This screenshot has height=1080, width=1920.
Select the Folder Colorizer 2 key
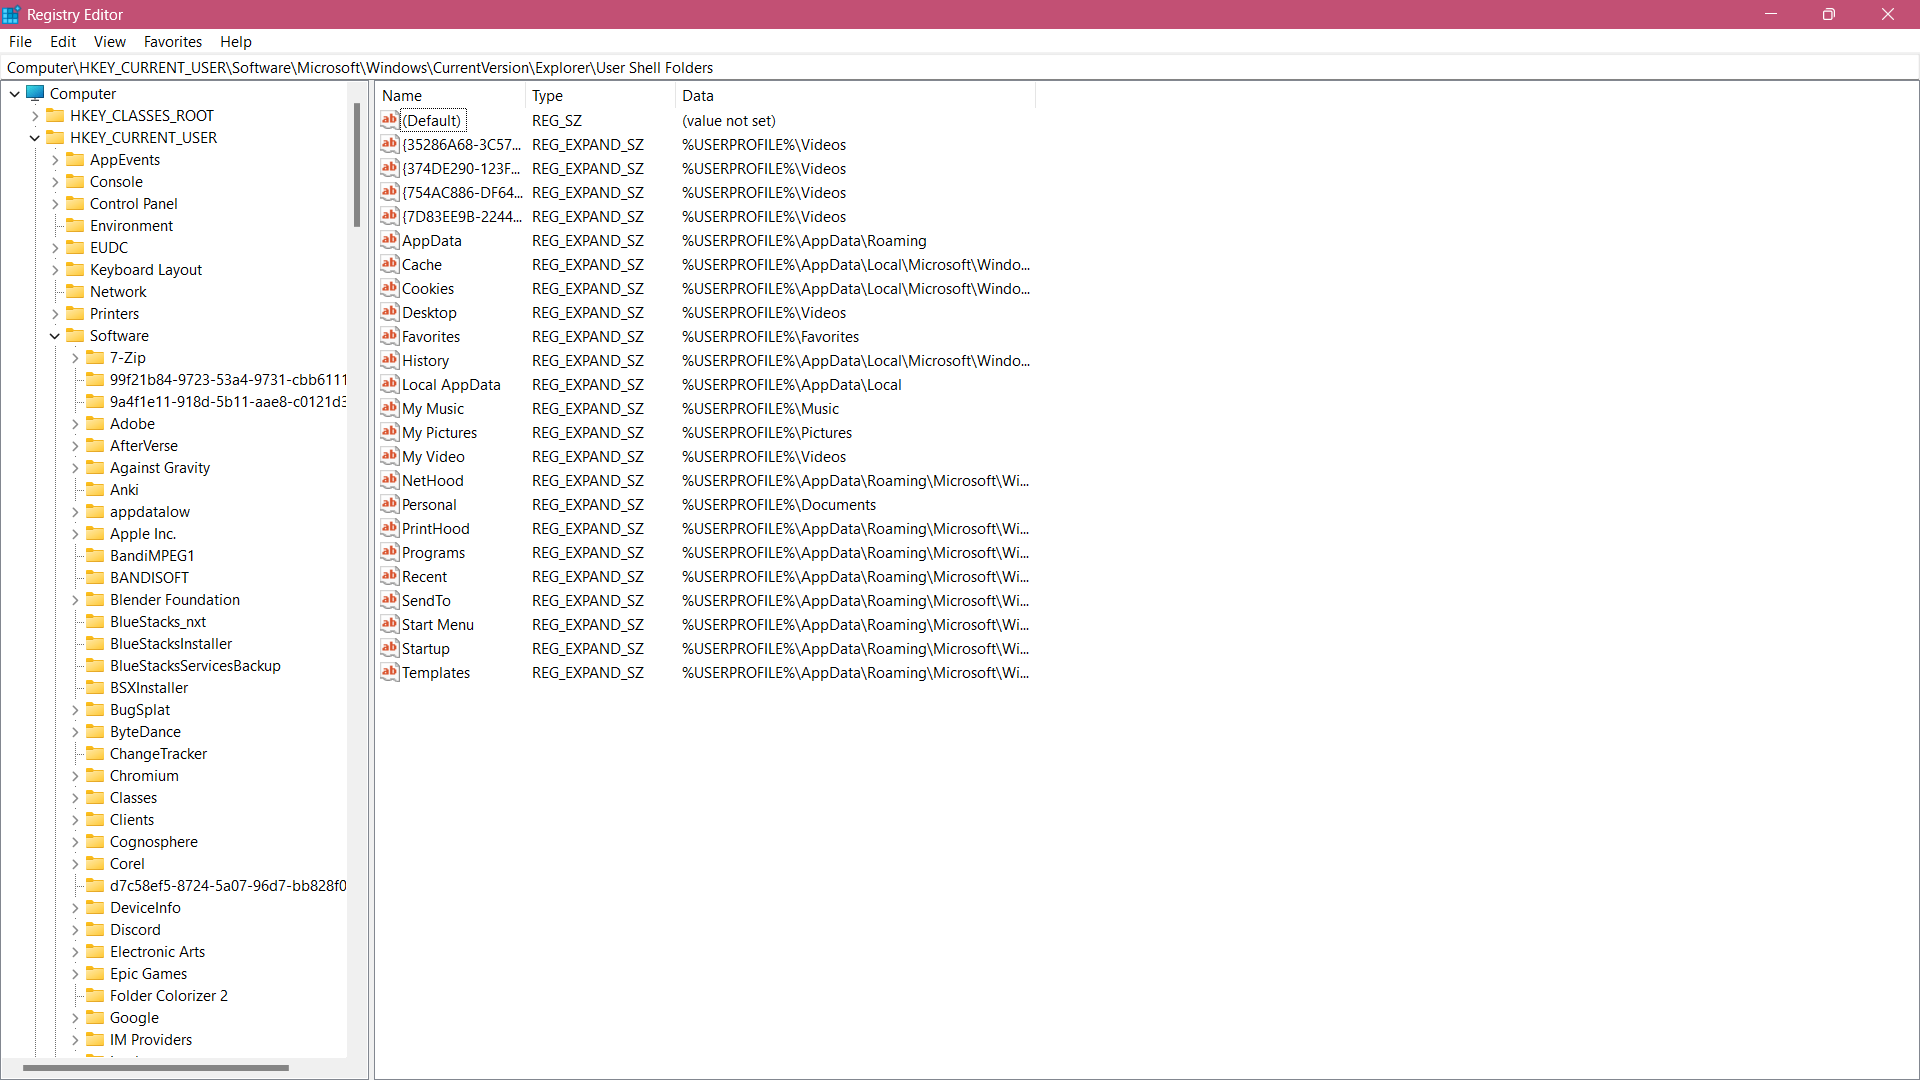(169, 995)
